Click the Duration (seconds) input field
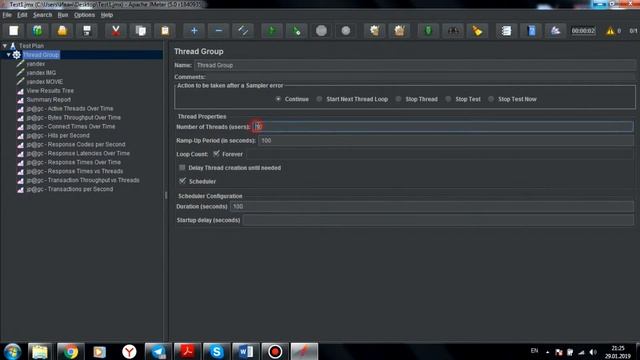 tap(431, 207)
